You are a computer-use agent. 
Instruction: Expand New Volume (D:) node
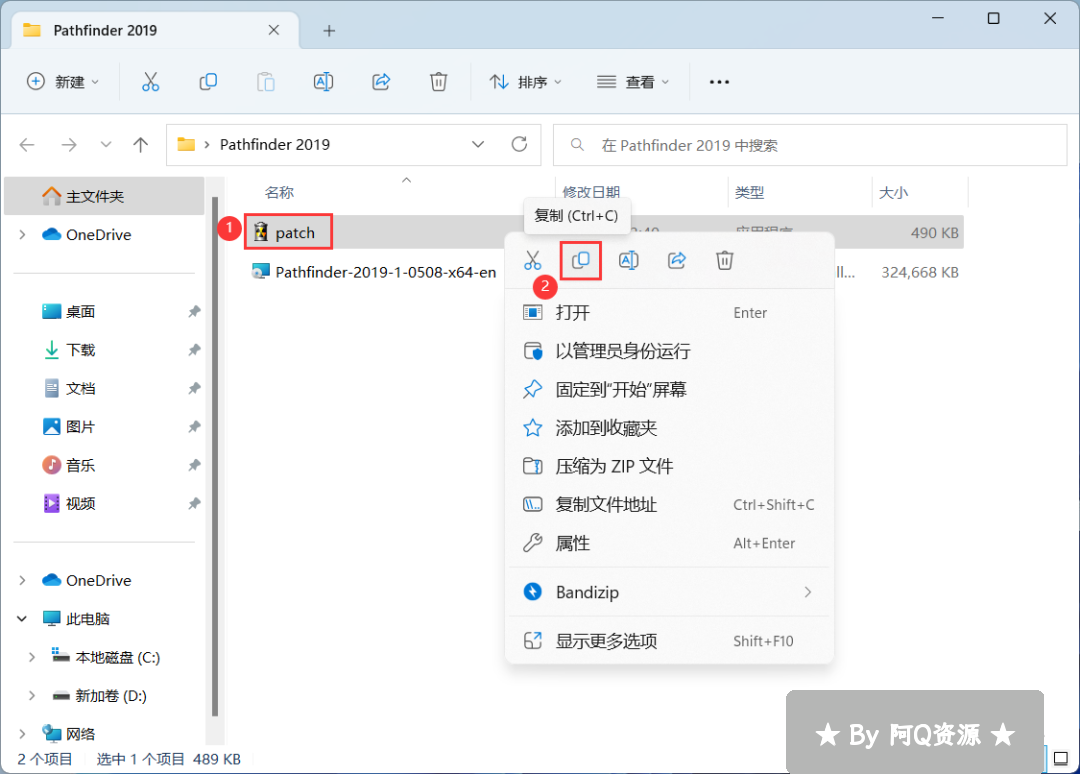click(32, 695)
